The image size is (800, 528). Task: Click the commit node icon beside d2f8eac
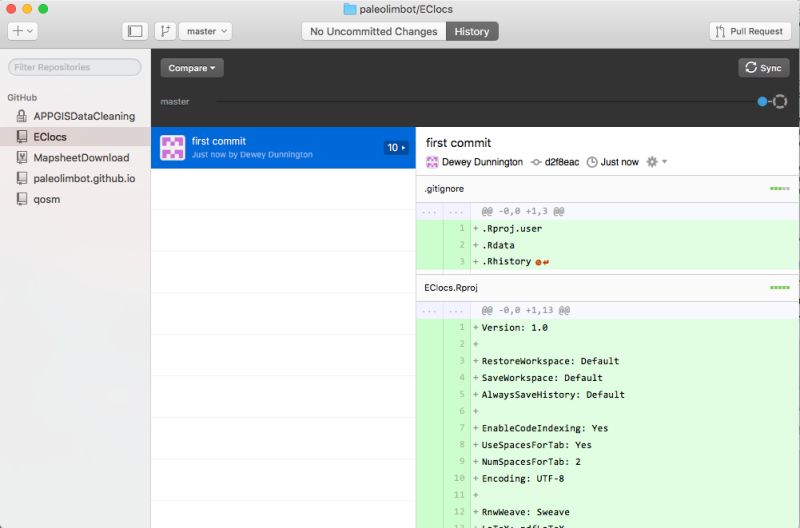(536, 162)
